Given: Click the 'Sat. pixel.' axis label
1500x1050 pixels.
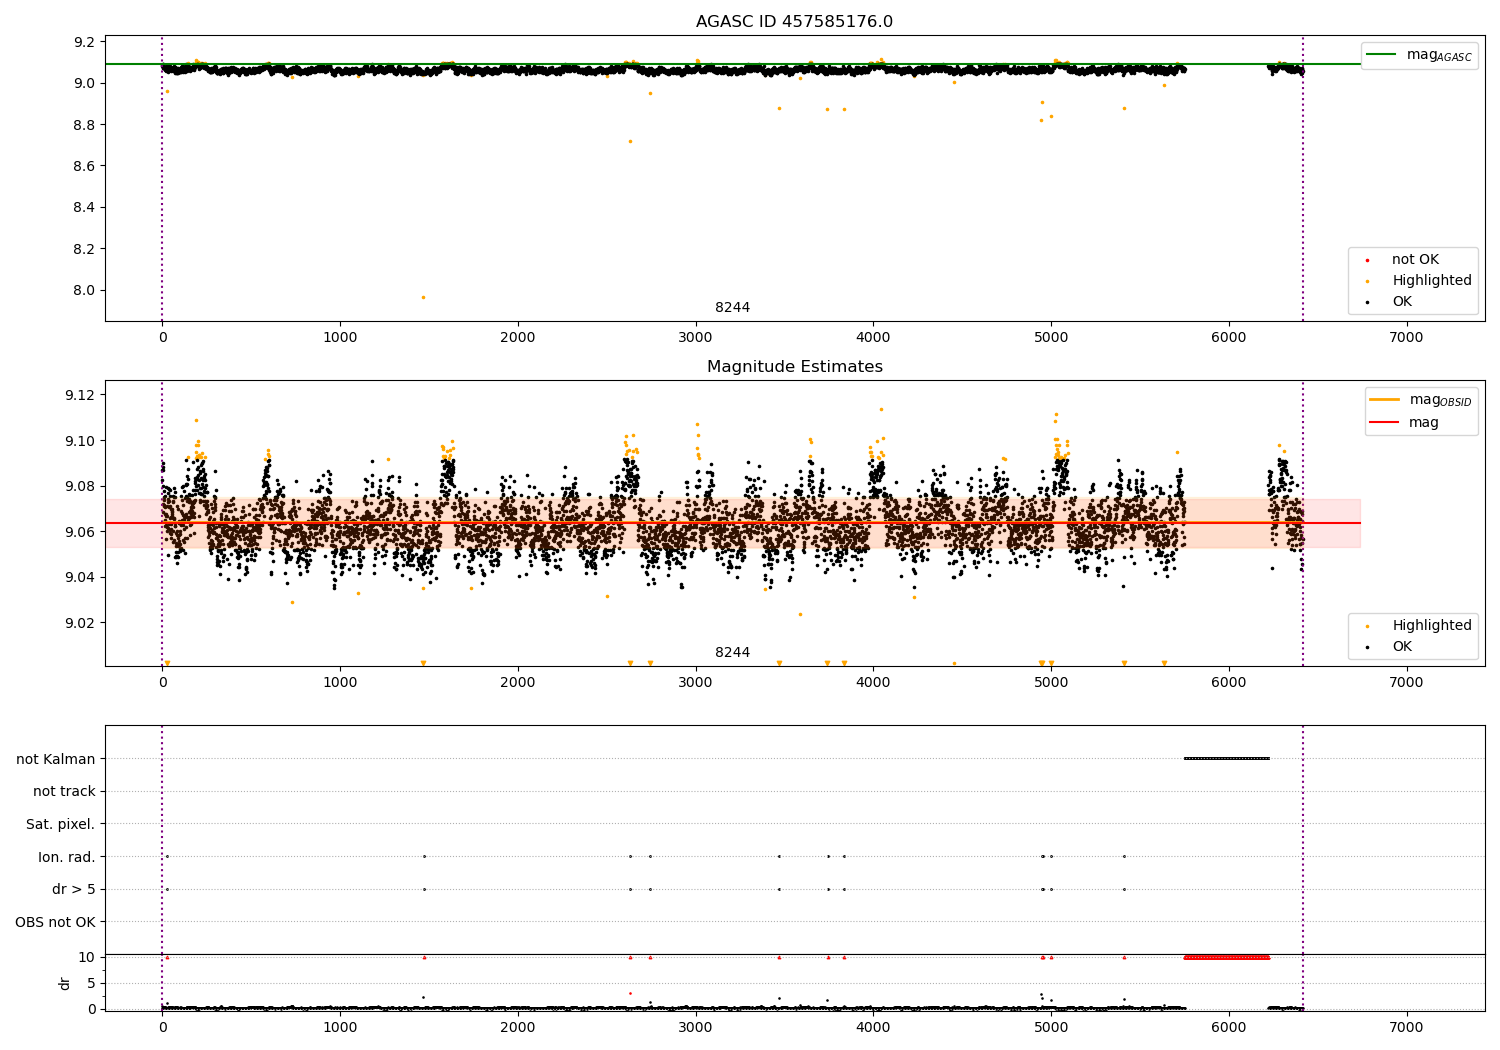Looking at the screenshot, I should pos(61,825).
